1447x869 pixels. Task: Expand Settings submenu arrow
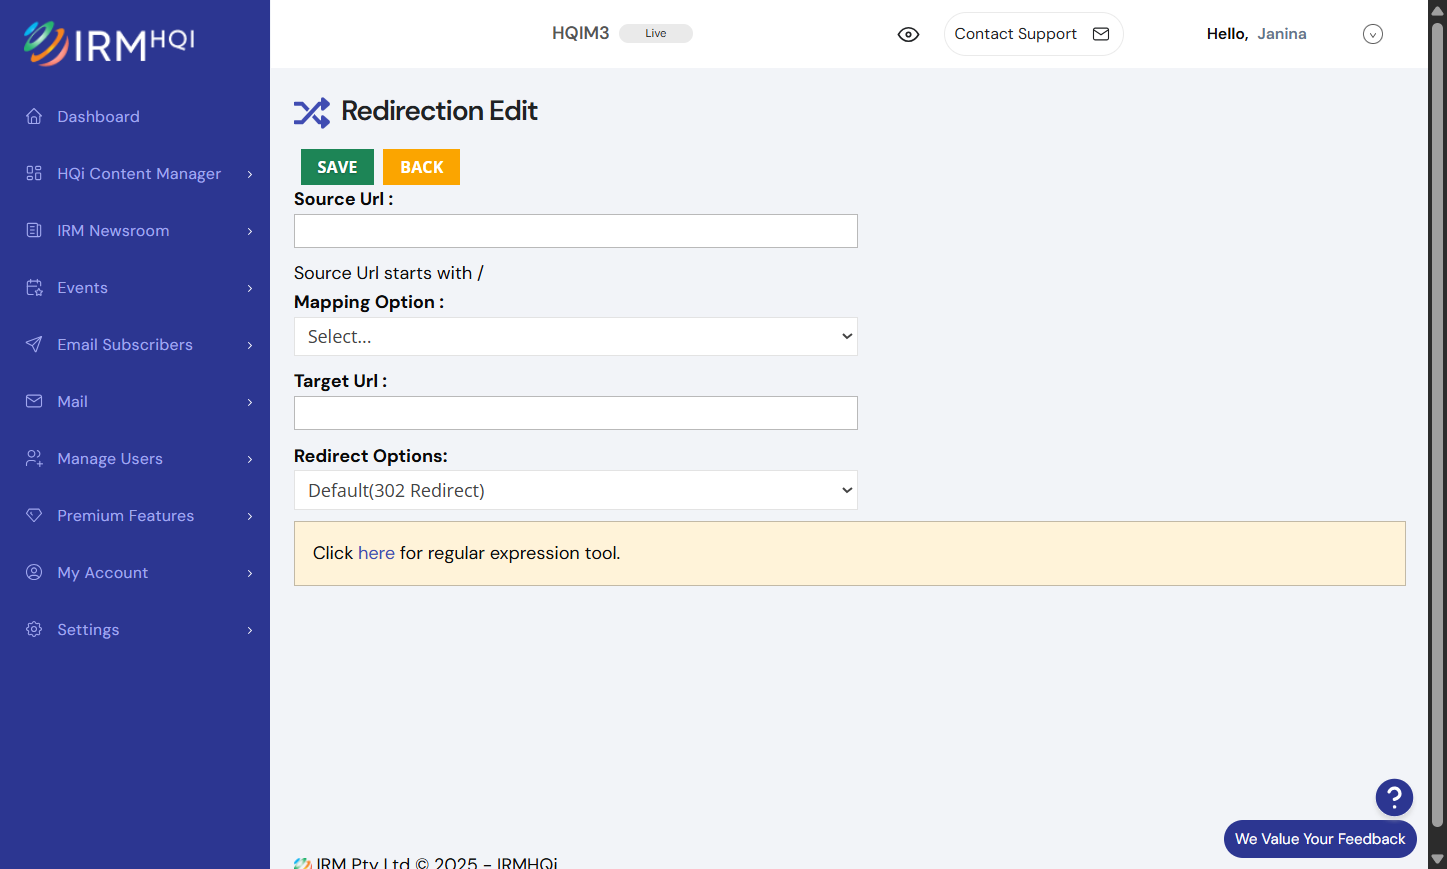250,630
